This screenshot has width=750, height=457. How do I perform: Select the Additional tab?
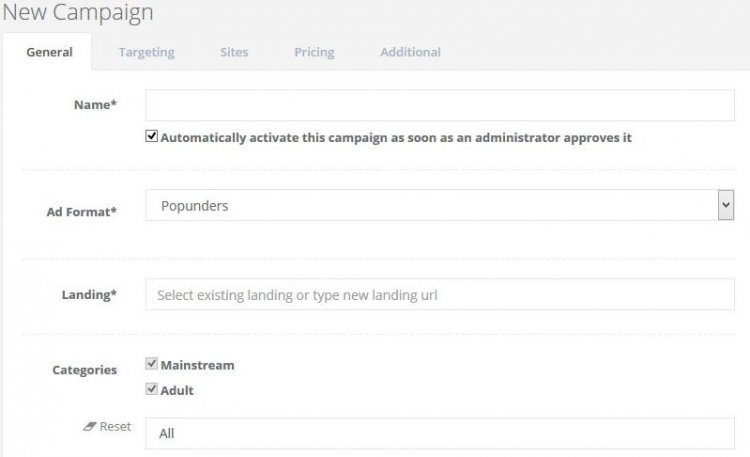pyautogui.click(x=410, y=52)
